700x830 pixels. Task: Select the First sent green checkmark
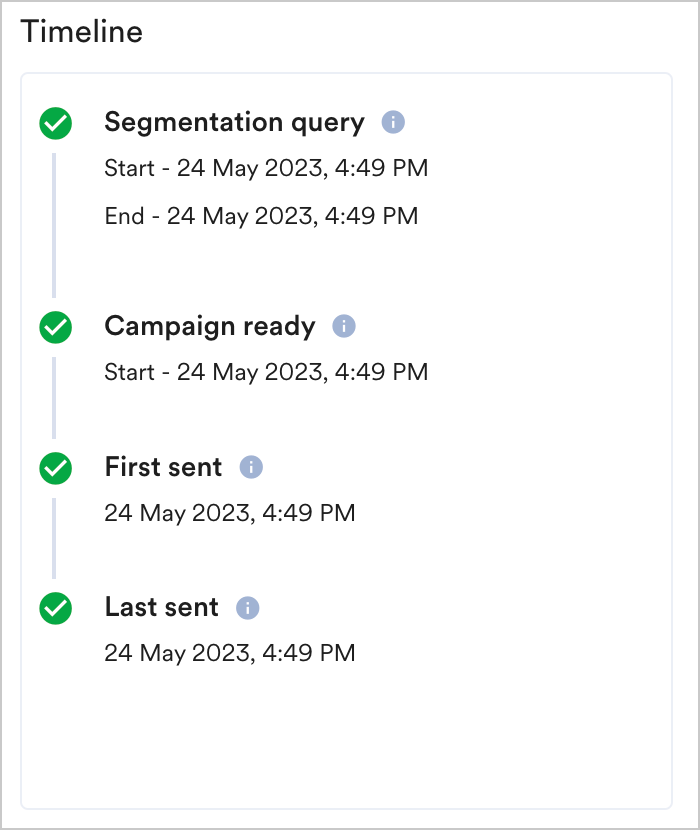click(55, 468)
